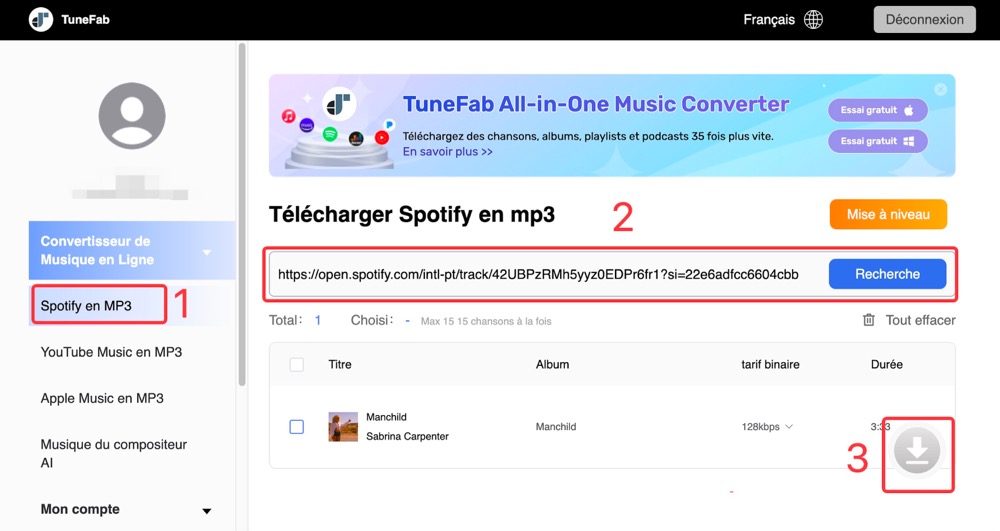Start the Apple free trial (Essai gratuit)
Image resolution: width=1000 pixels, height=531 pixels.
[878, 110]
